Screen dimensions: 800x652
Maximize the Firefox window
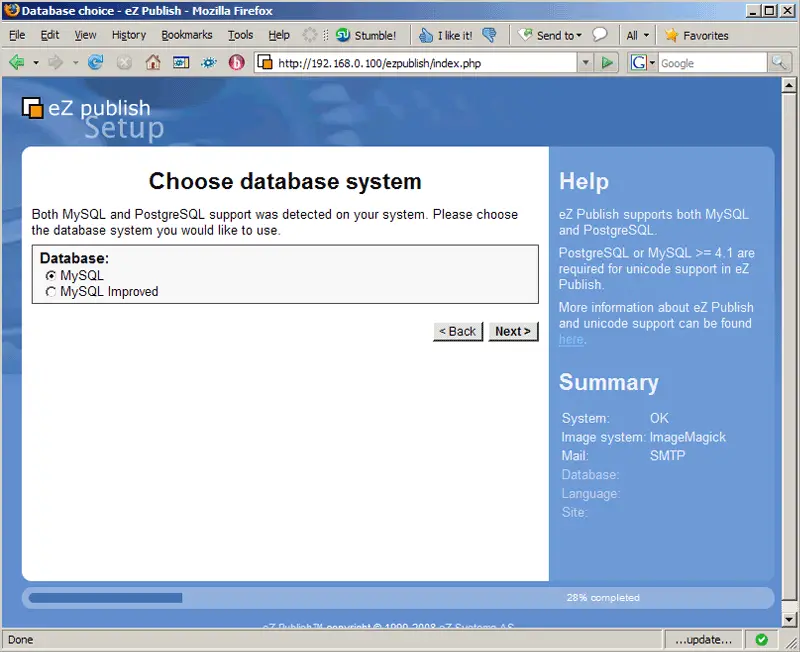click(x=770, y=10)
